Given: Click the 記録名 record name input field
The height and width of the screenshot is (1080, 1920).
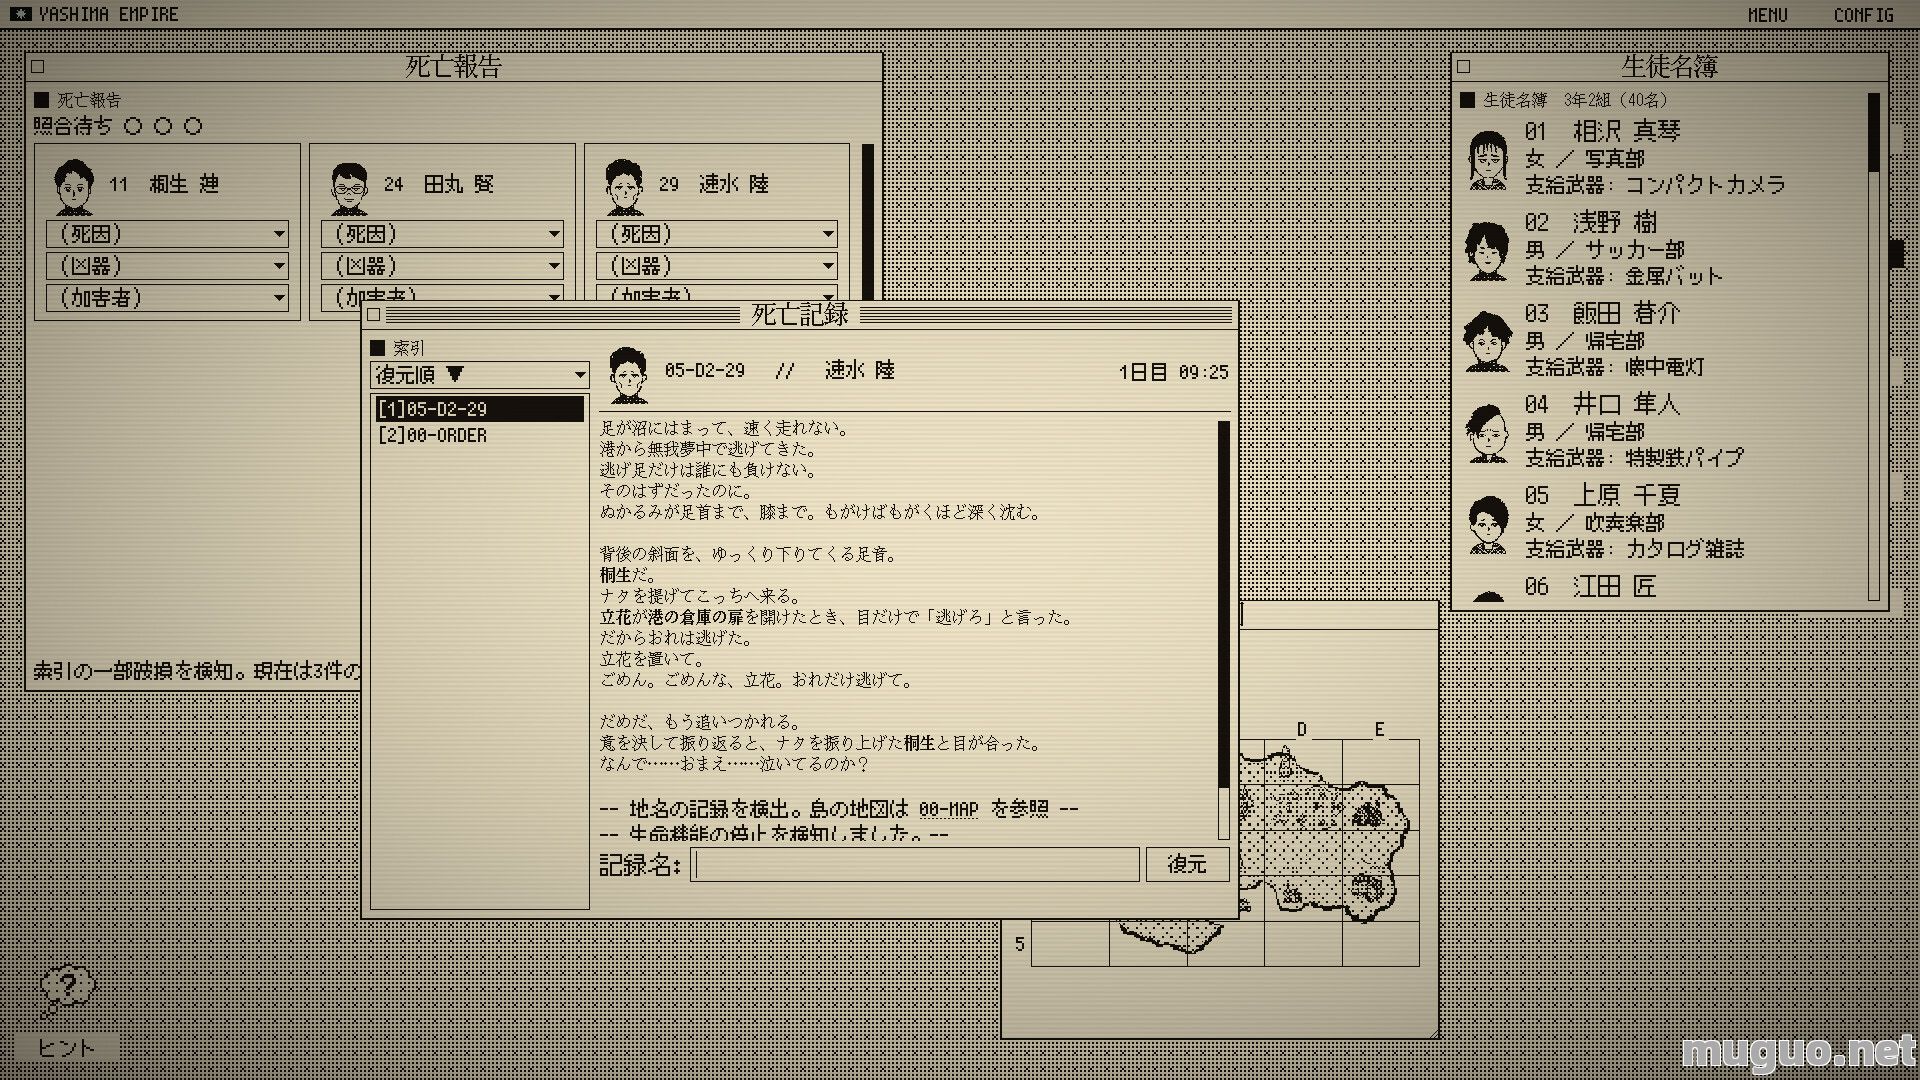Looking at the screenshot, I should 915,864.
